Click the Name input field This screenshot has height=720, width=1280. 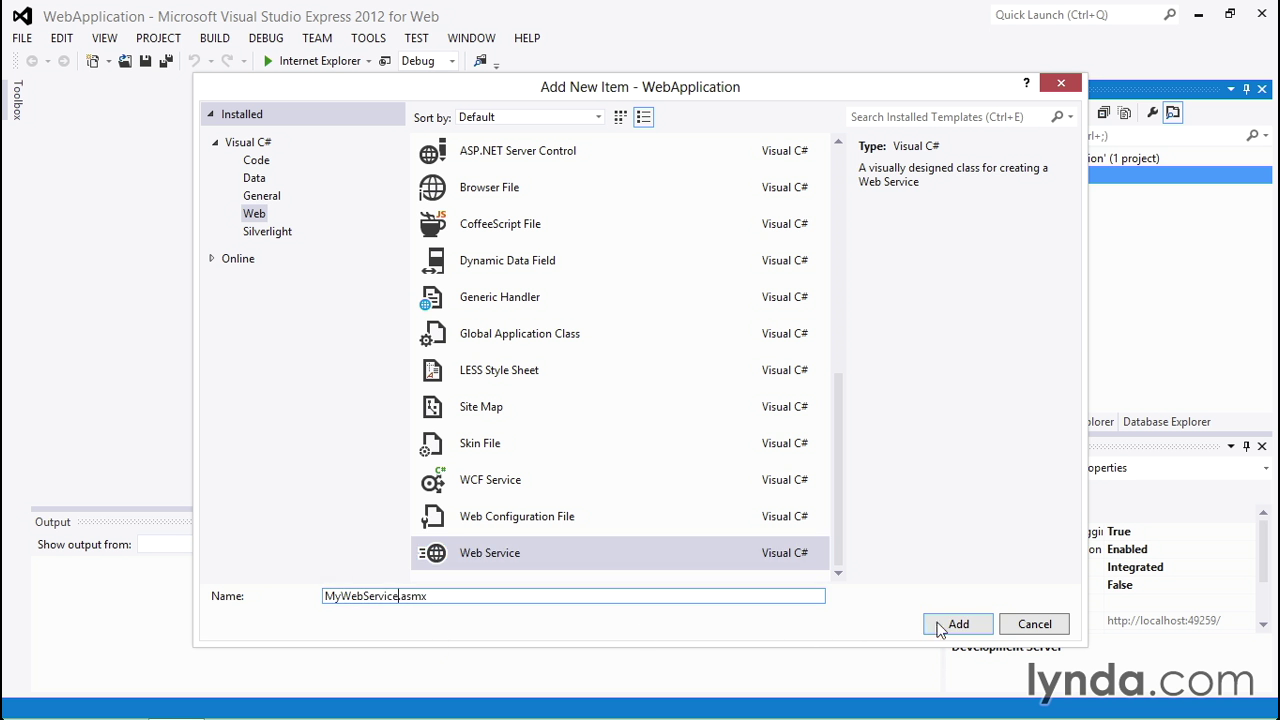tap(574, 596)
